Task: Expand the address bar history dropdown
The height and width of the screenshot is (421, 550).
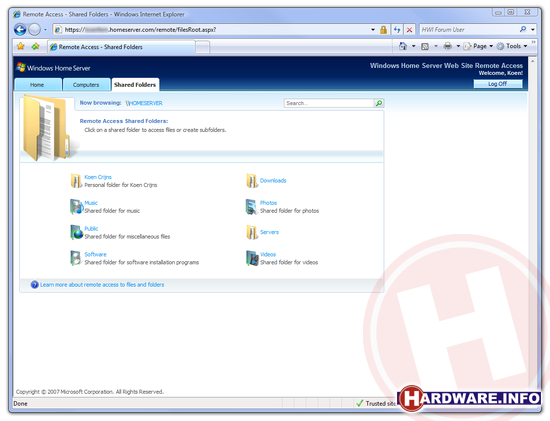Action: tap(373, 30)
